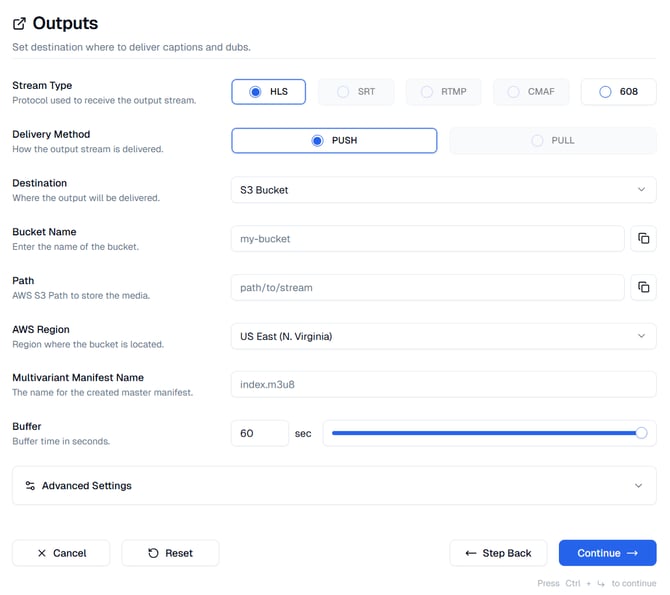Click the Outputs external link icon
Screen dimensions: 670x595
(19, 23)
